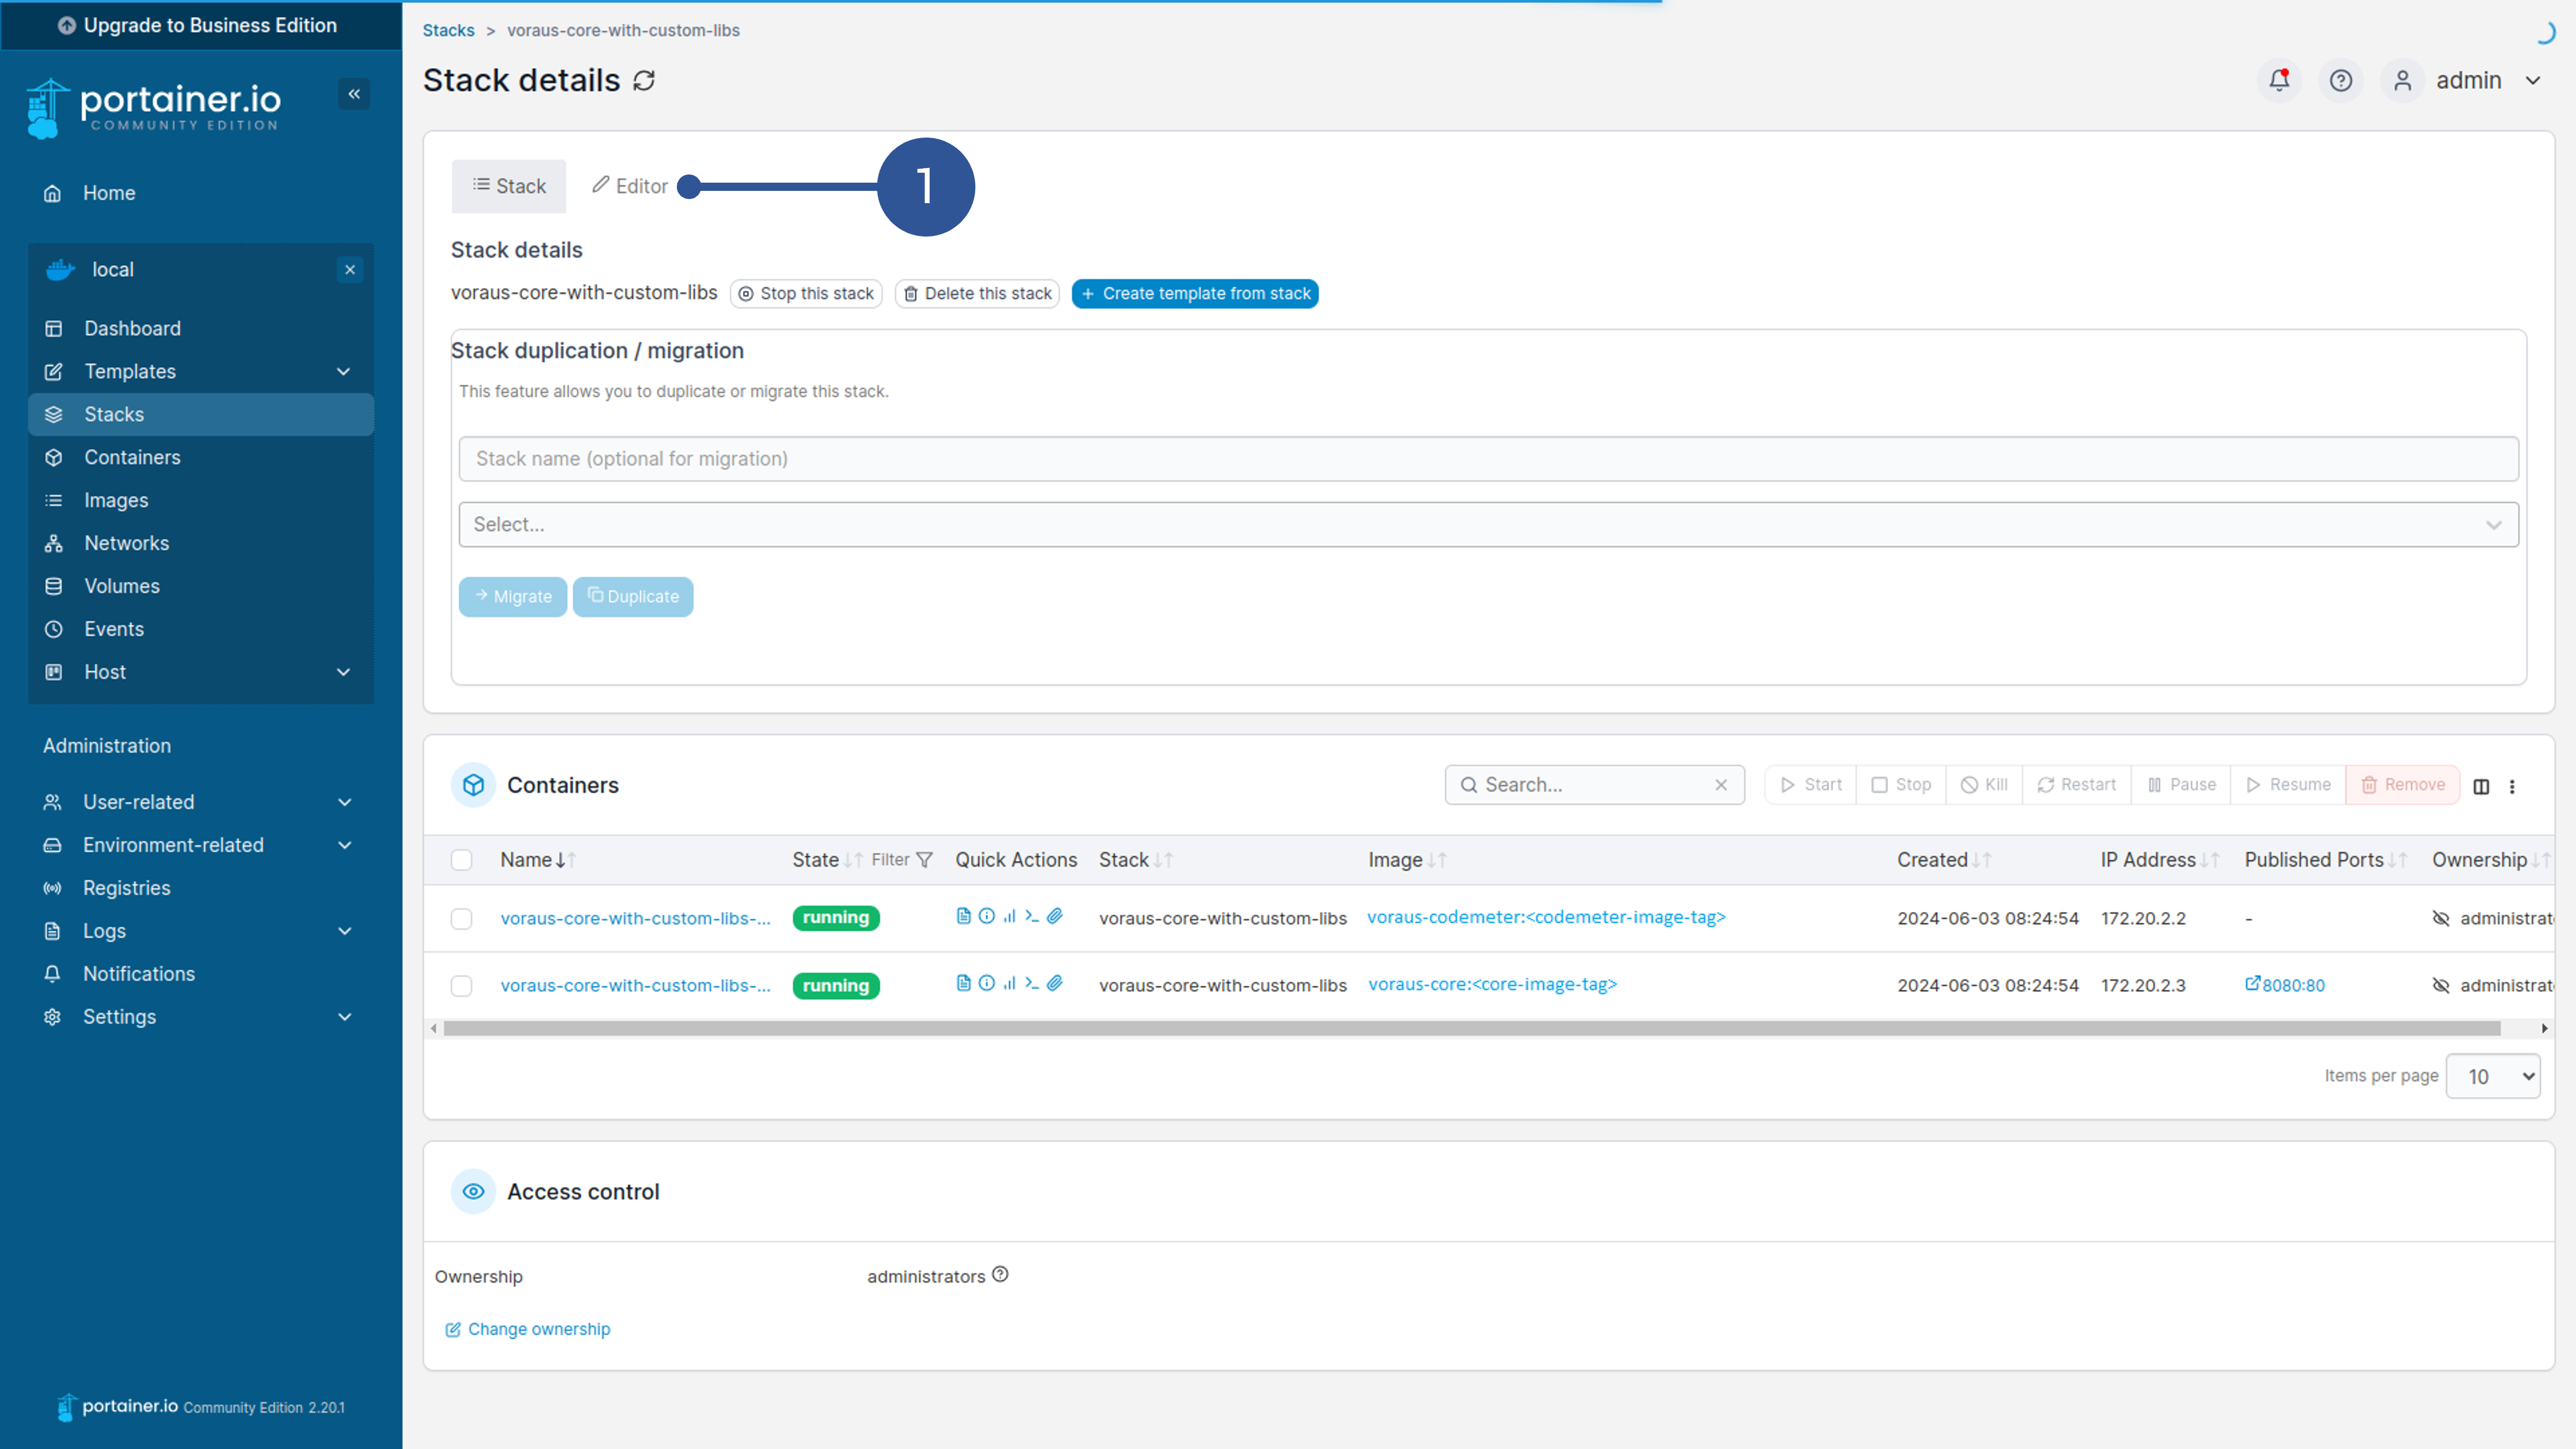Collapse the sidebar with double-chevron icon
This screenshot has height=1449, width=2576.
354,94
